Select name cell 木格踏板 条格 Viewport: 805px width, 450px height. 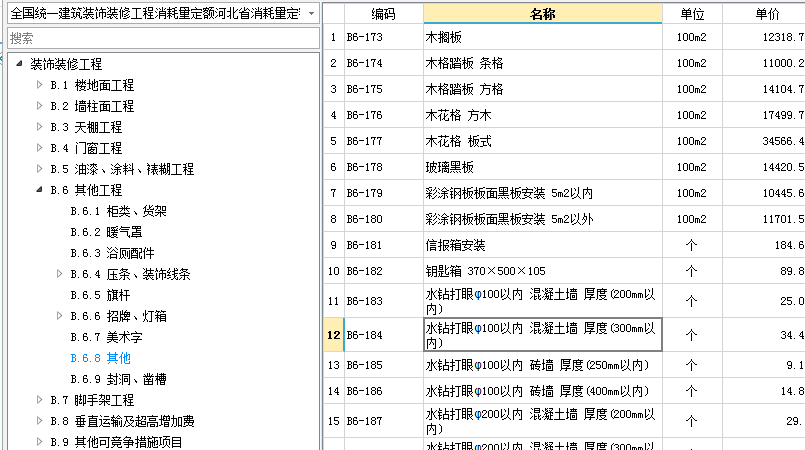543,63
